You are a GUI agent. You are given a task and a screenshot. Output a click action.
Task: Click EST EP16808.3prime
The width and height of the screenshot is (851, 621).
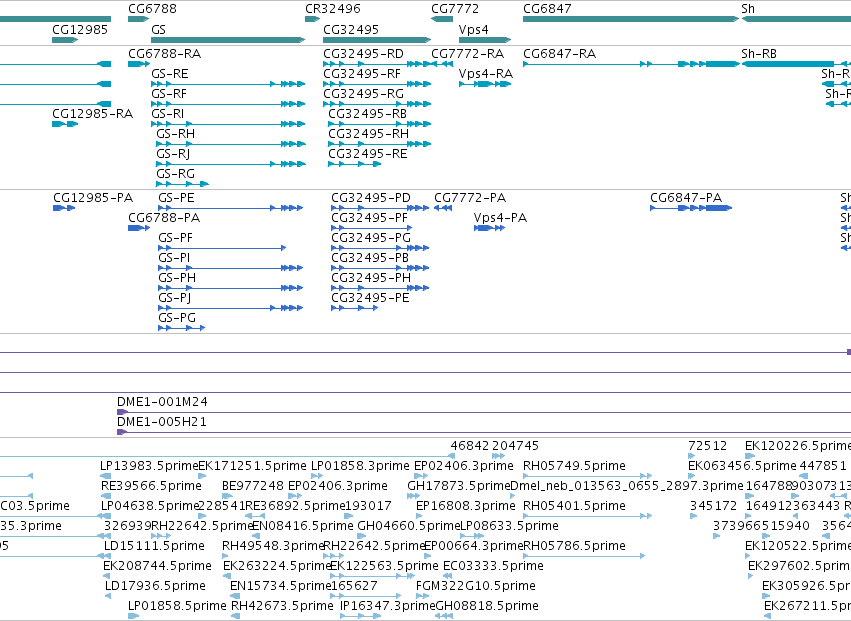click(x=466, y=506)
